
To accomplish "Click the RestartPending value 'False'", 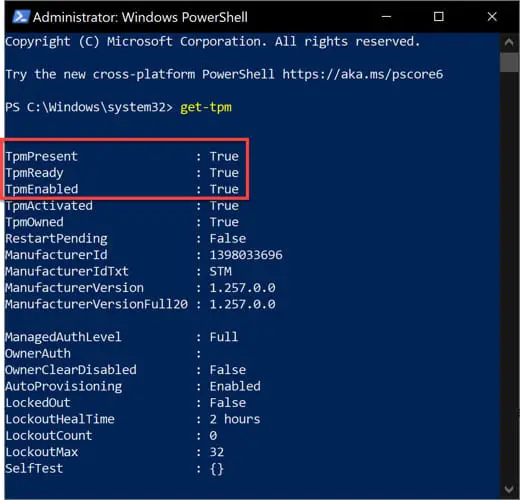I will (x=228, y=239).
